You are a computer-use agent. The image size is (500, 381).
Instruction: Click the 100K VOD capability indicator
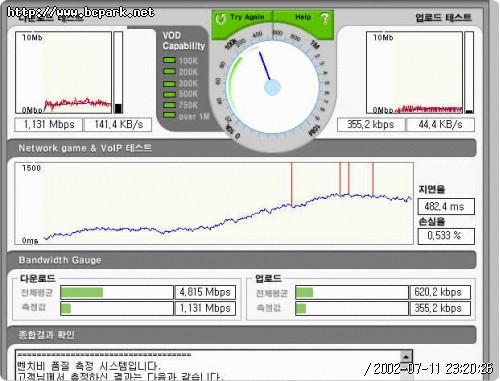(169, 60)
